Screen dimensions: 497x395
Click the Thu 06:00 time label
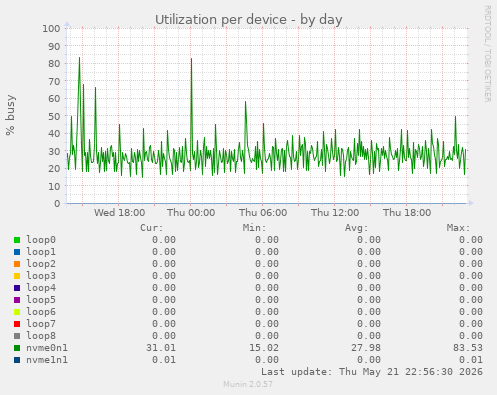(x=263, y=212)
